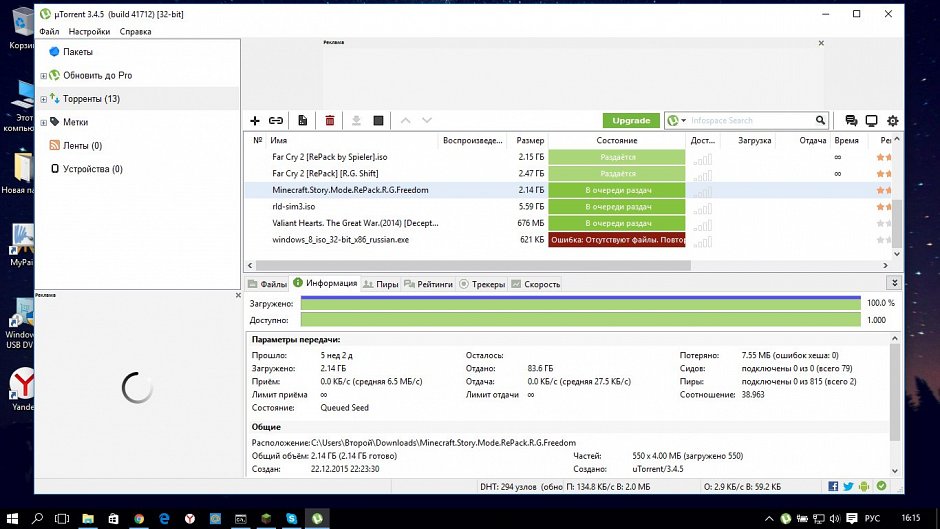Switch to the Пиры tab
The width and height of the screenshot is (940, 529).
point(381,284)
